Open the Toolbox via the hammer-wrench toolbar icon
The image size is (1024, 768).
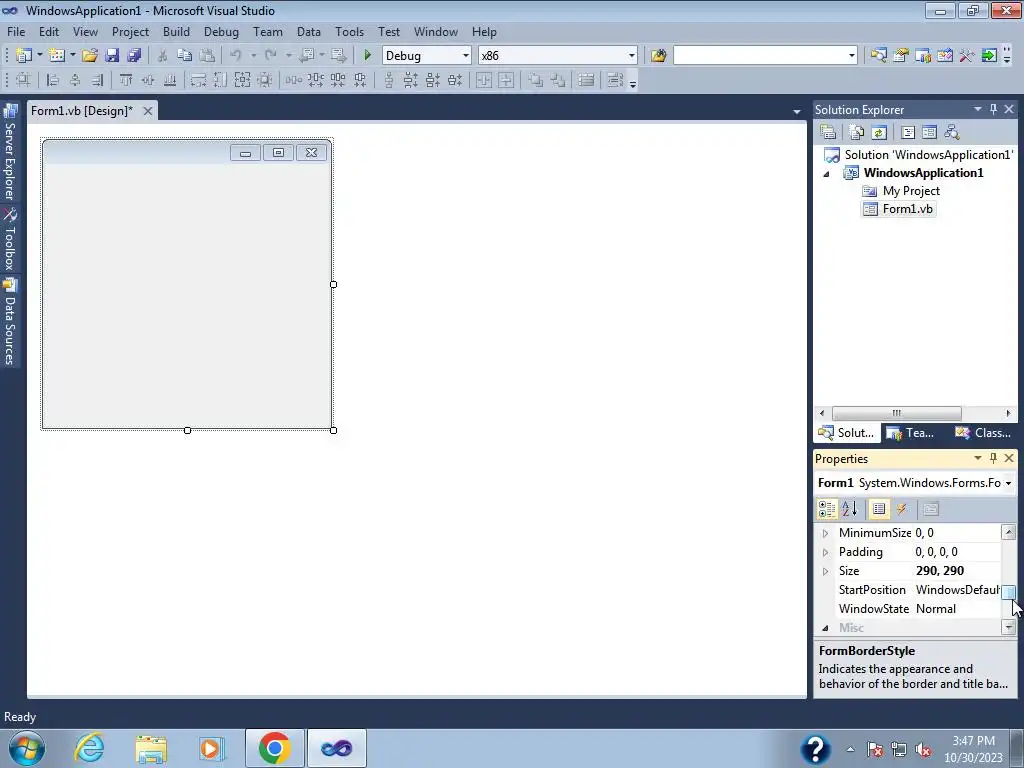coord(967,56)
